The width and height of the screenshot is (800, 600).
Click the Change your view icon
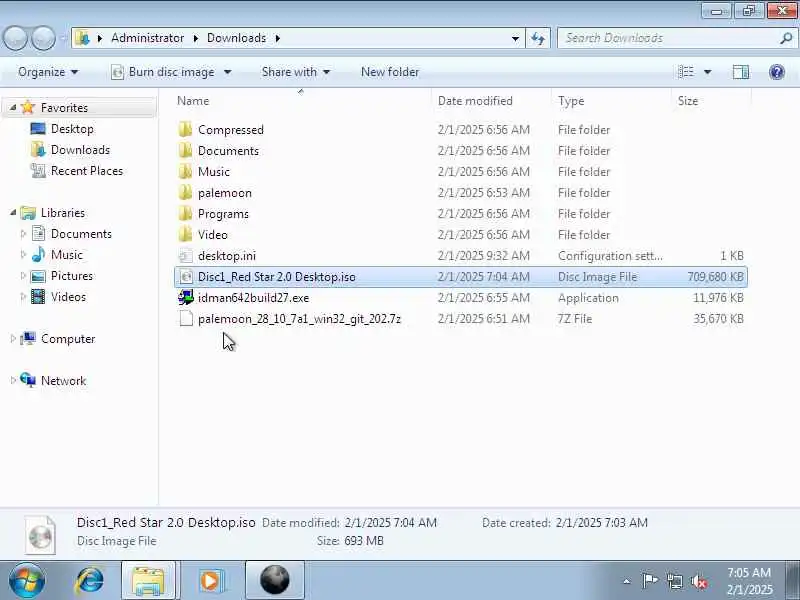tap(686, 72)
